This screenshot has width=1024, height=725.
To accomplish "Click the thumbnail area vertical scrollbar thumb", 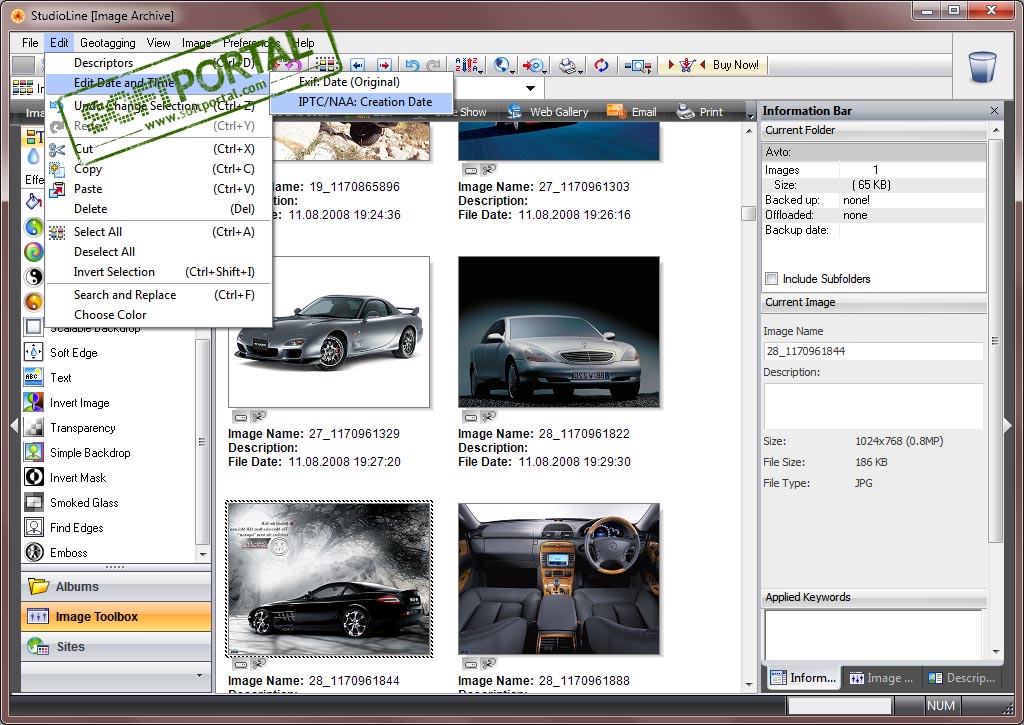I will pyautogui.click(x=749, y=214).
